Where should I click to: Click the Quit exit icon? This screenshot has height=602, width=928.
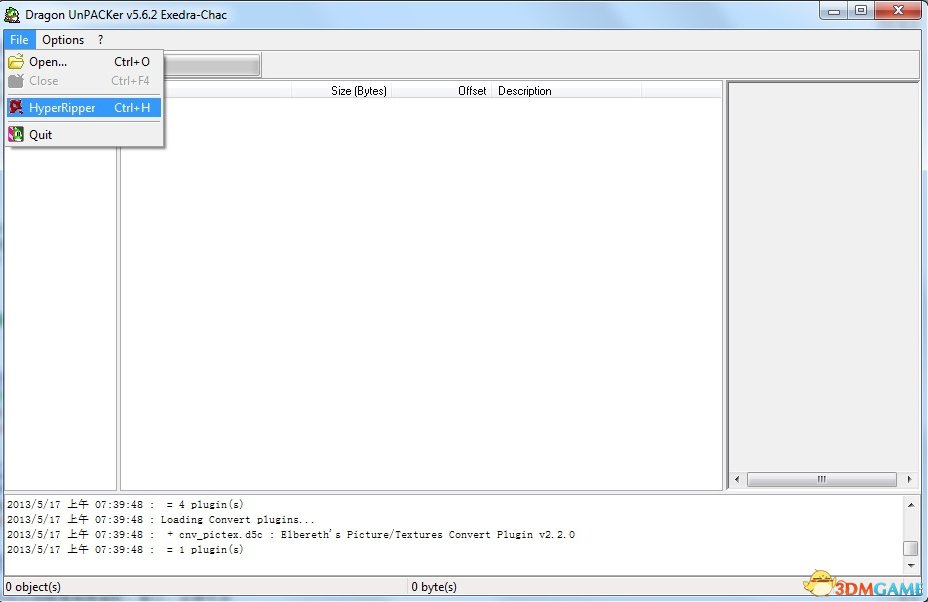[x=16, y=134]
